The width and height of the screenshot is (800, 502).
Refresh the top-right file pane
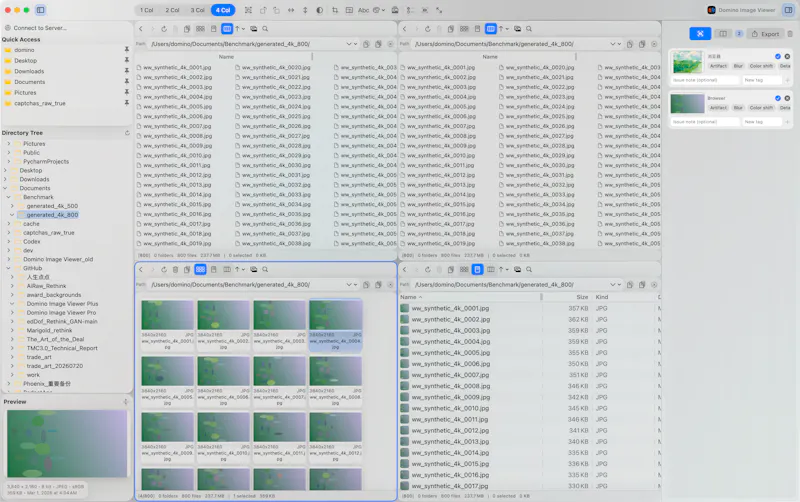pyautogui.click(x=428, y=29)
